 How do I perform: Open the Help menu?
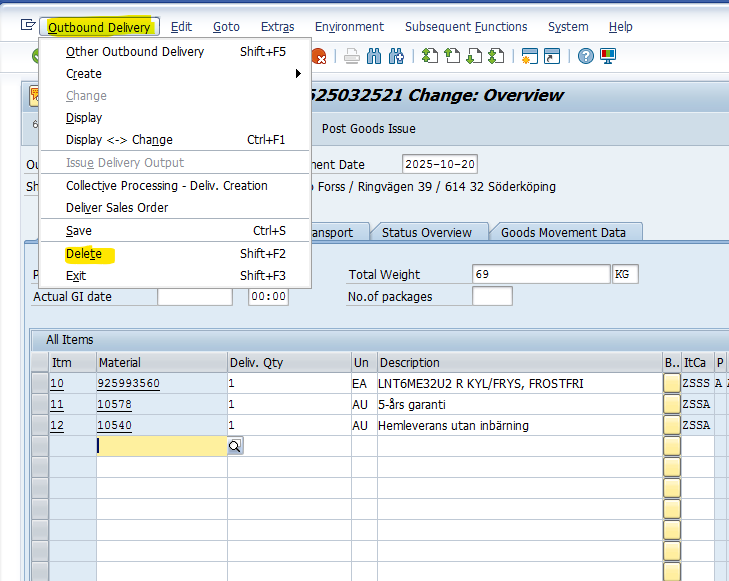pyautogui.click(x=621, y=27)
